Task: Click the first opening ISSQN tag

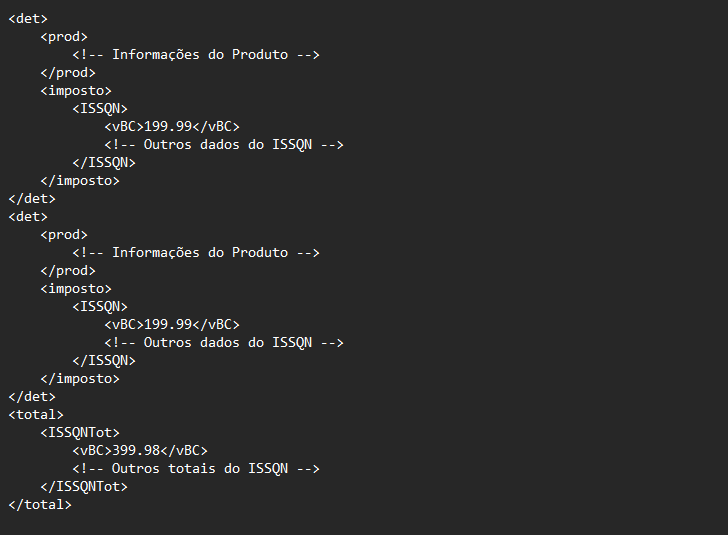Action: [100, 109]
